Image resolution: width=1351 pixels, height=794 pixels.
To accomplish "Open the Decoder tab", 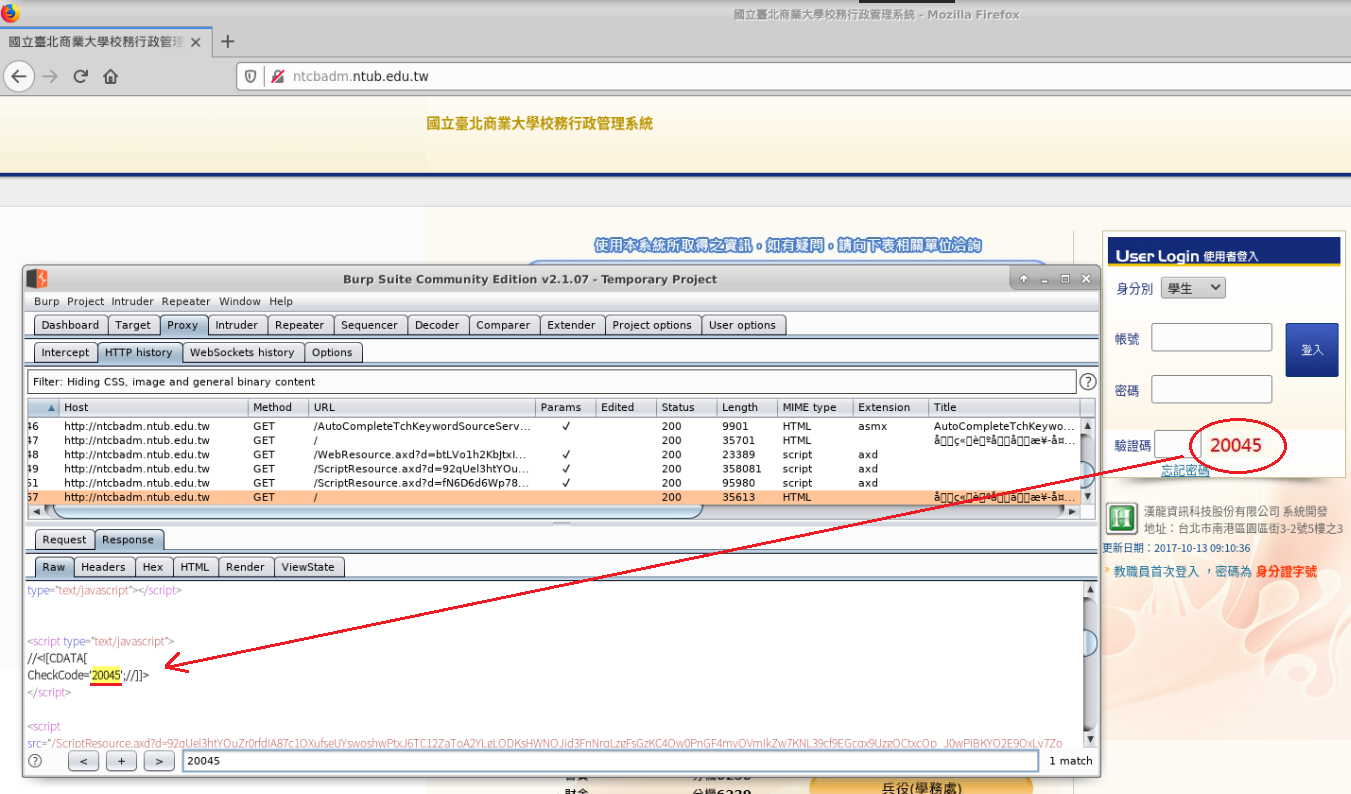I will [x=437, y=325].
